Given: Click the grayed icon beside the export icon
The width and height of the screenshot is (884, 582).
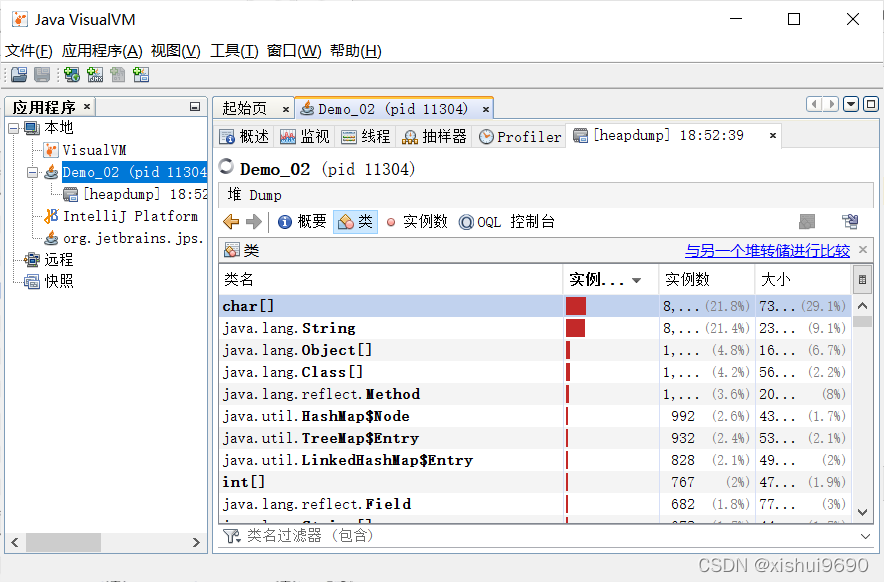Looking at the screenshot, I should coord(807,222).
